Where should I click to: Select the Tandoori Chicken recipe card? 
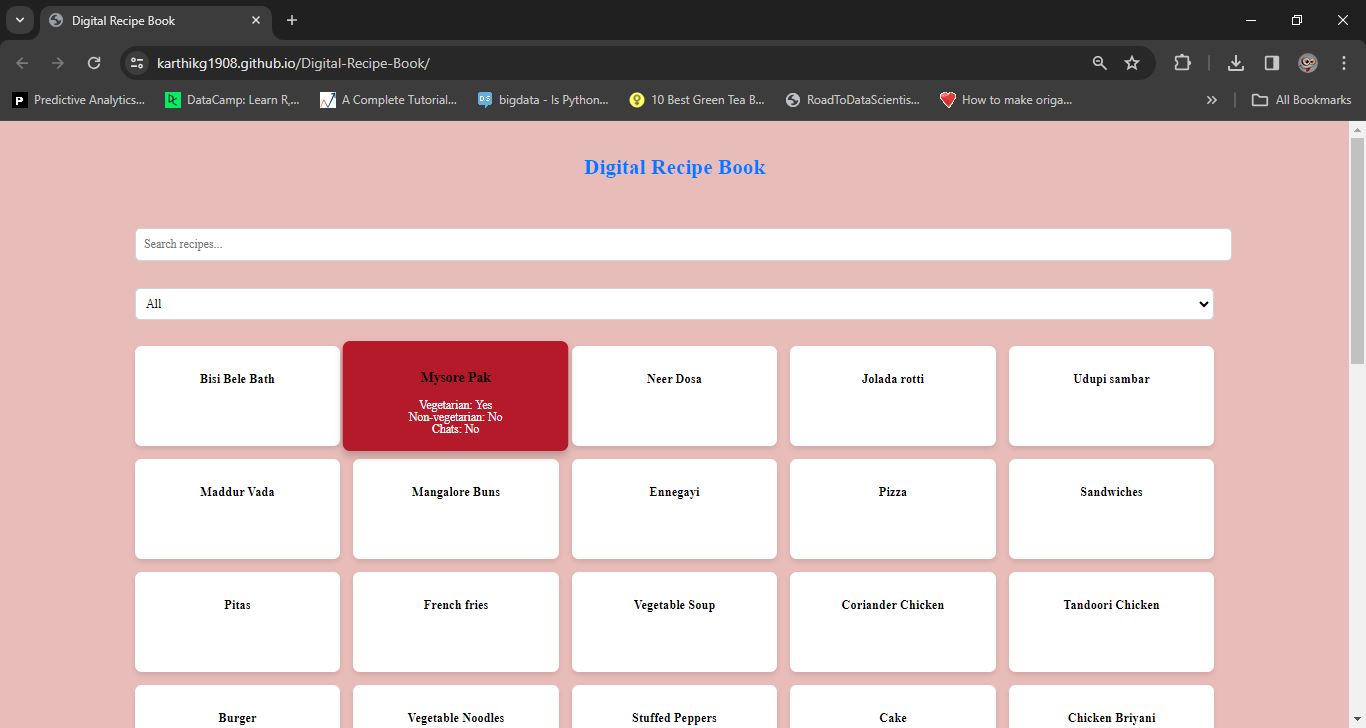(1111, 622)
